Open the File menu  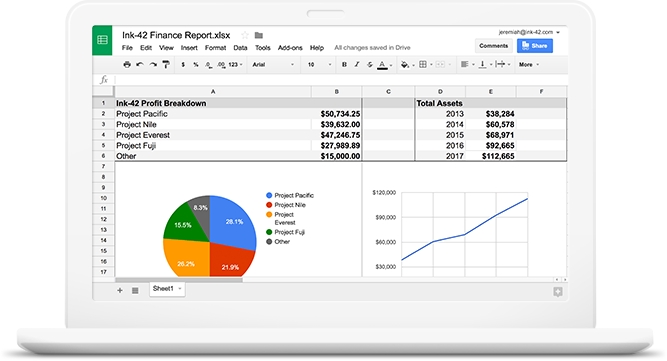point(127,48)
